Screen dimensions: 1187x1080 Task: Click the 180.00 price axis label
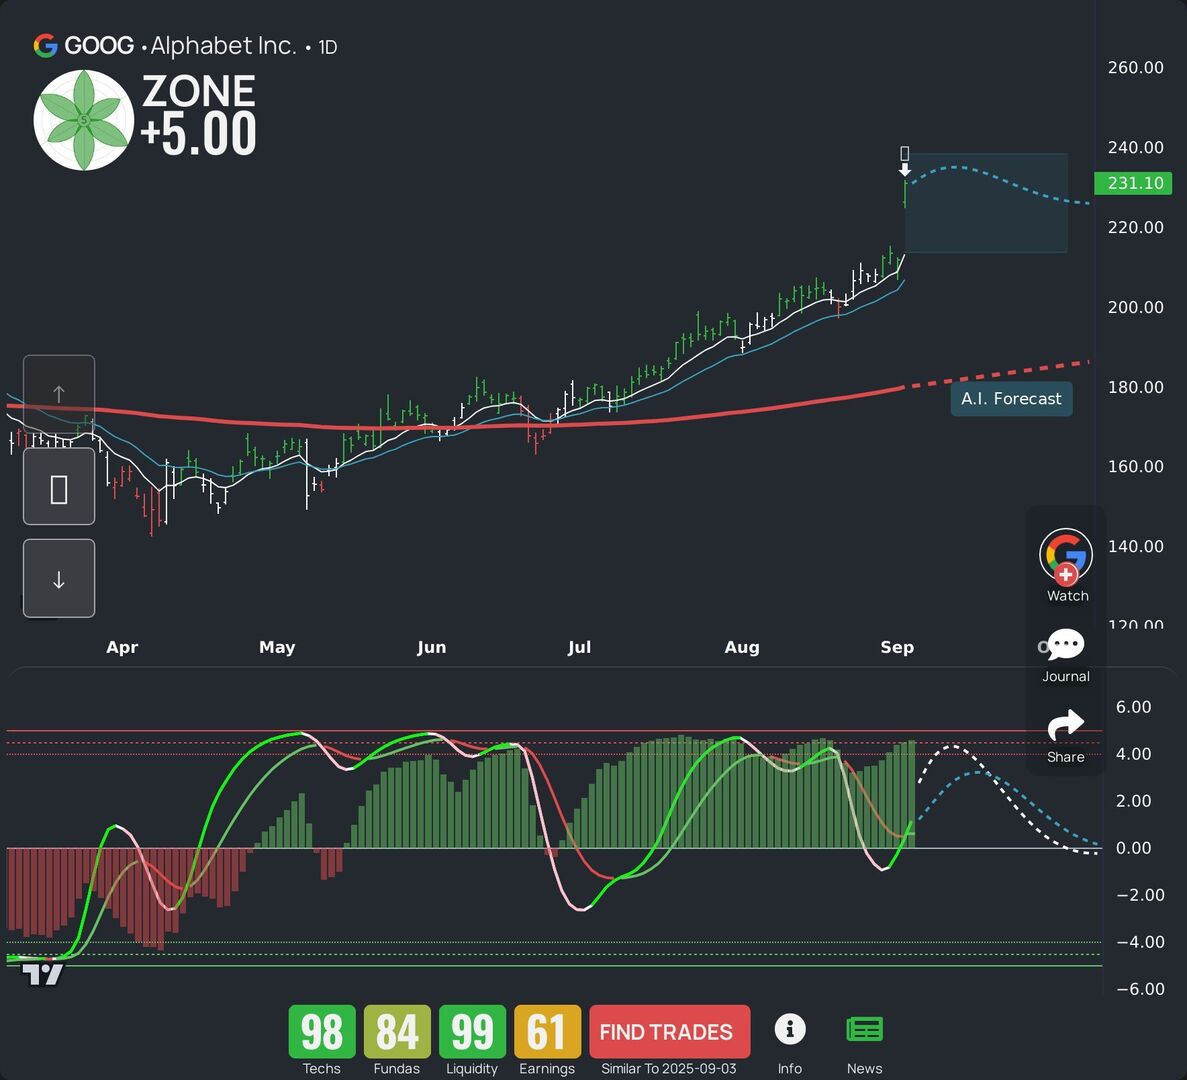(1136, 387)
